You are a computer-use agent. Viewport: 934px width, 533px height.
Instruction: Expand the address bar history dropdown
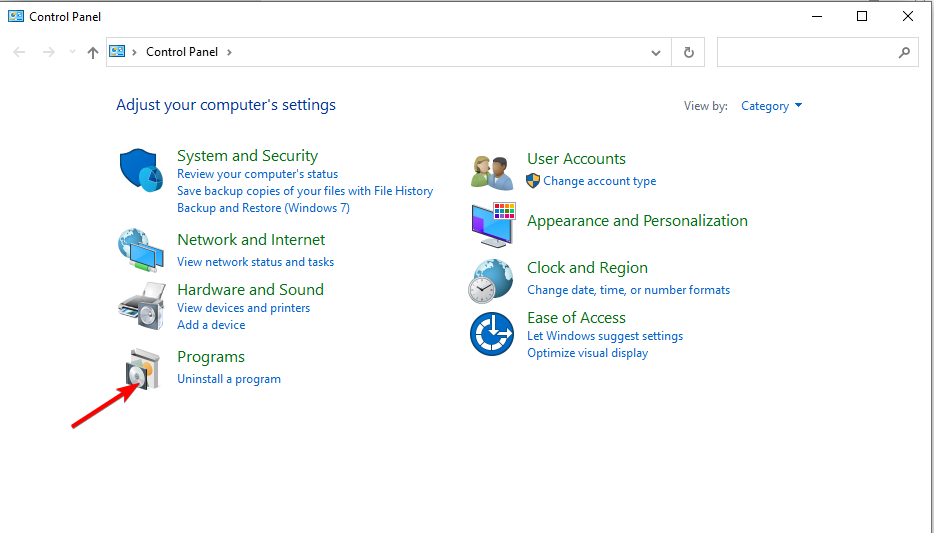pyautogui.click(x=656, y=53)
